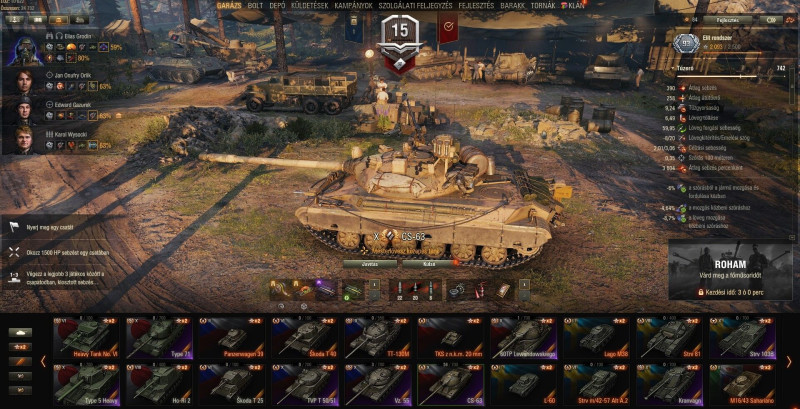Select the Kranvagn tank in carousel
This screenshot has height=409, width=800.
pyautogui.click(x=669, y=385)
